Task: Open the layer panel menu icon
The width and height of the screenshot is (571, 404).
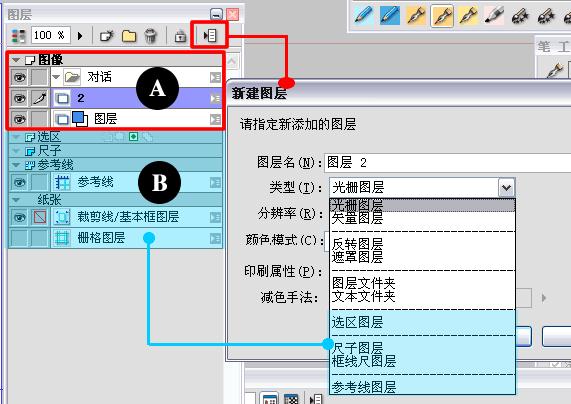Action: 210,35
